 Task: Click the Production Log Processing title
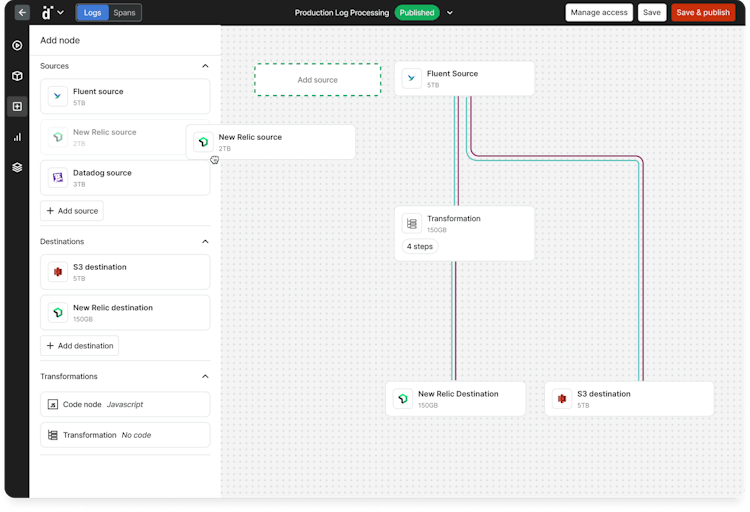click(x=342, y=13)
